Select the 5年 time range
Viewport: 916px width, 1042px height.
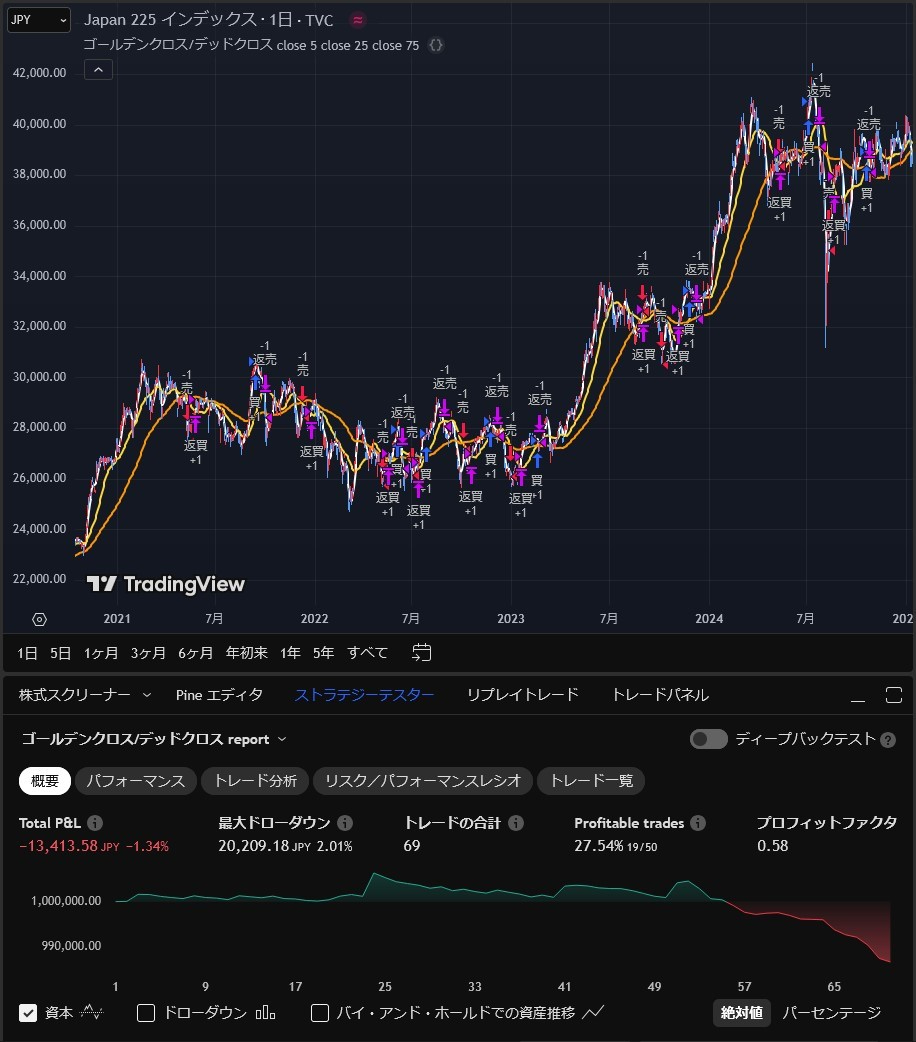point(324,653)
